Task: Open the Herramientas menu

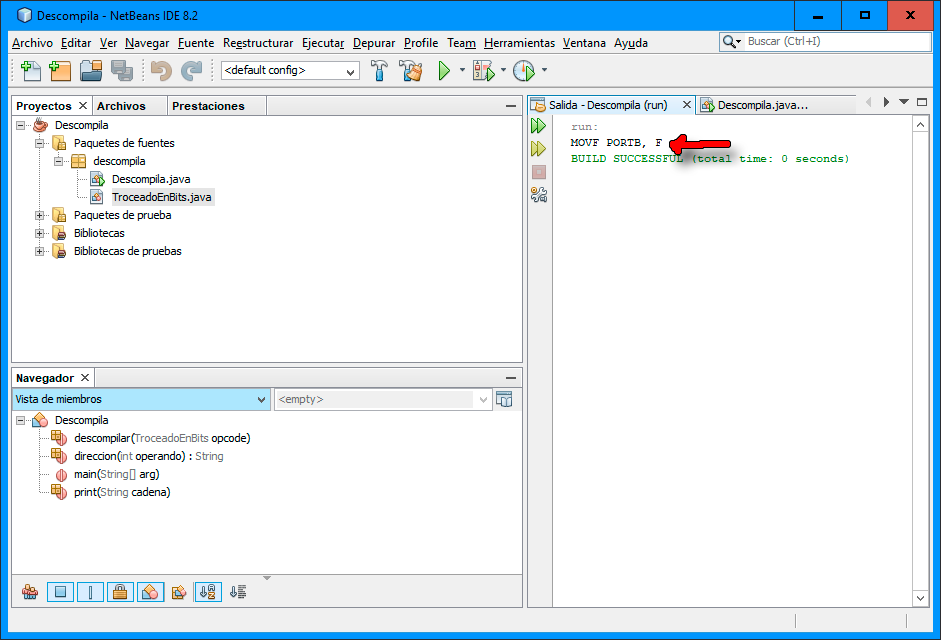Action: (520, 43)
